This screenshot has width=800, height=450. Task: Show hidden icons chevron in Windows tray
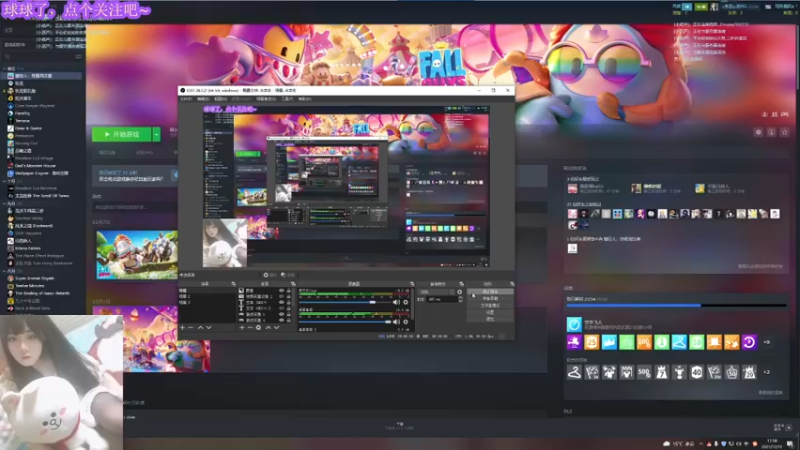701,444
